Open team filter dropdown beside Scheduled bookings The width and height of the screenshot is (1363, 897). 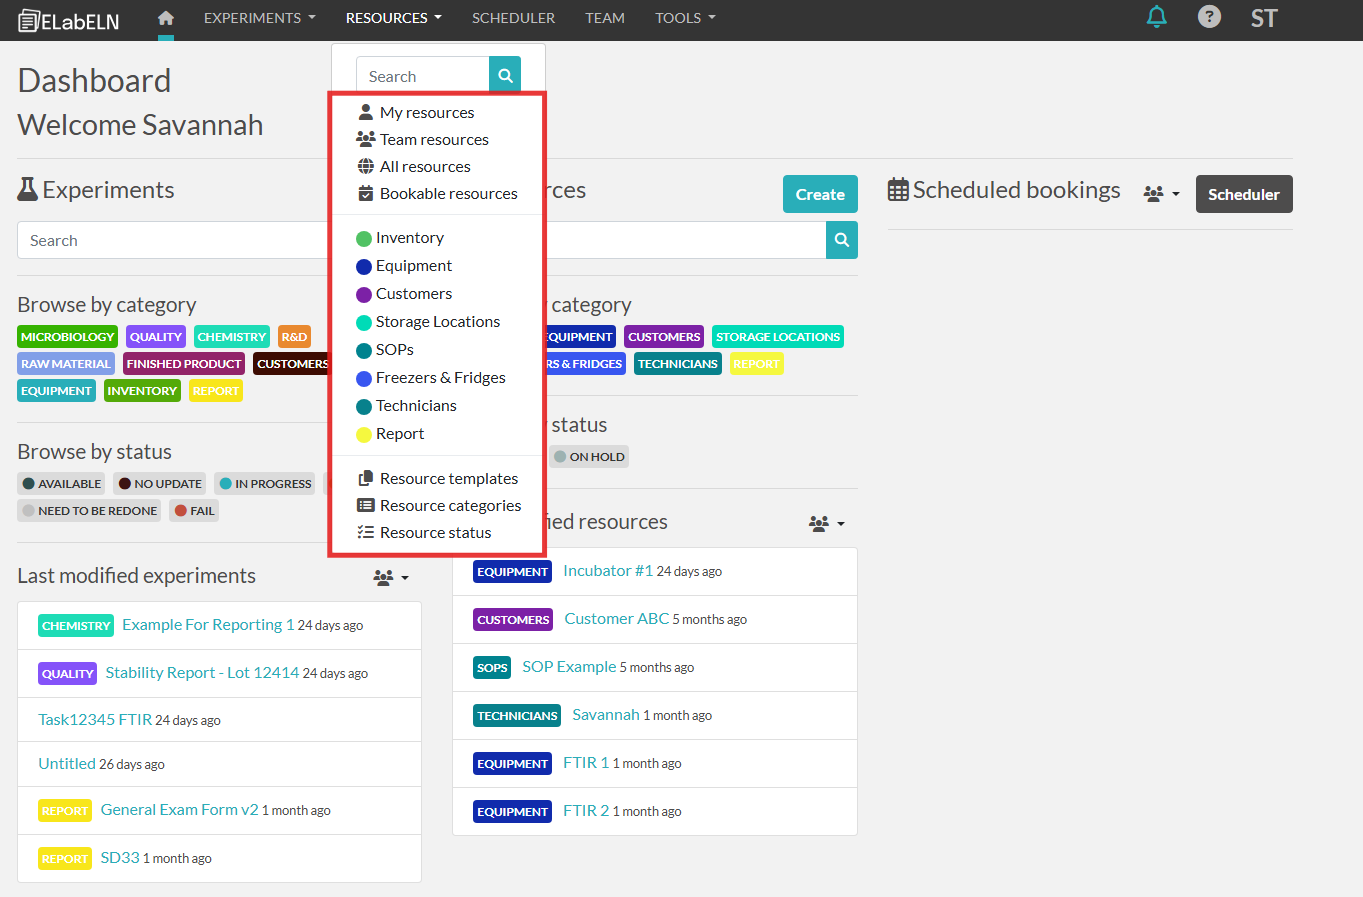click(1161, 194)
